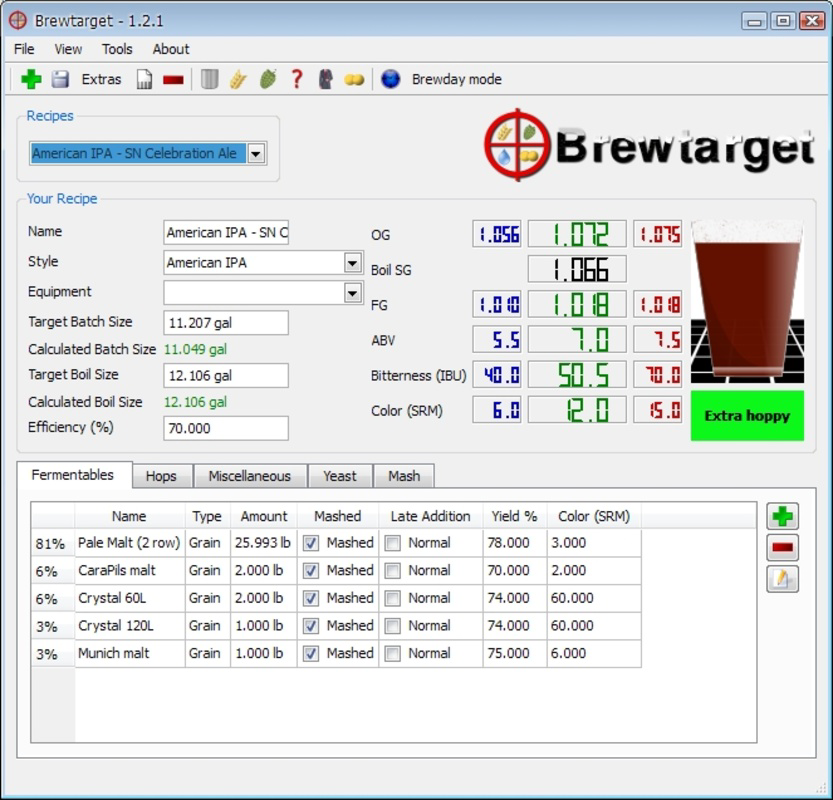Open the View menu
Screen dimensions: 833x800
(x=68, y=49)
